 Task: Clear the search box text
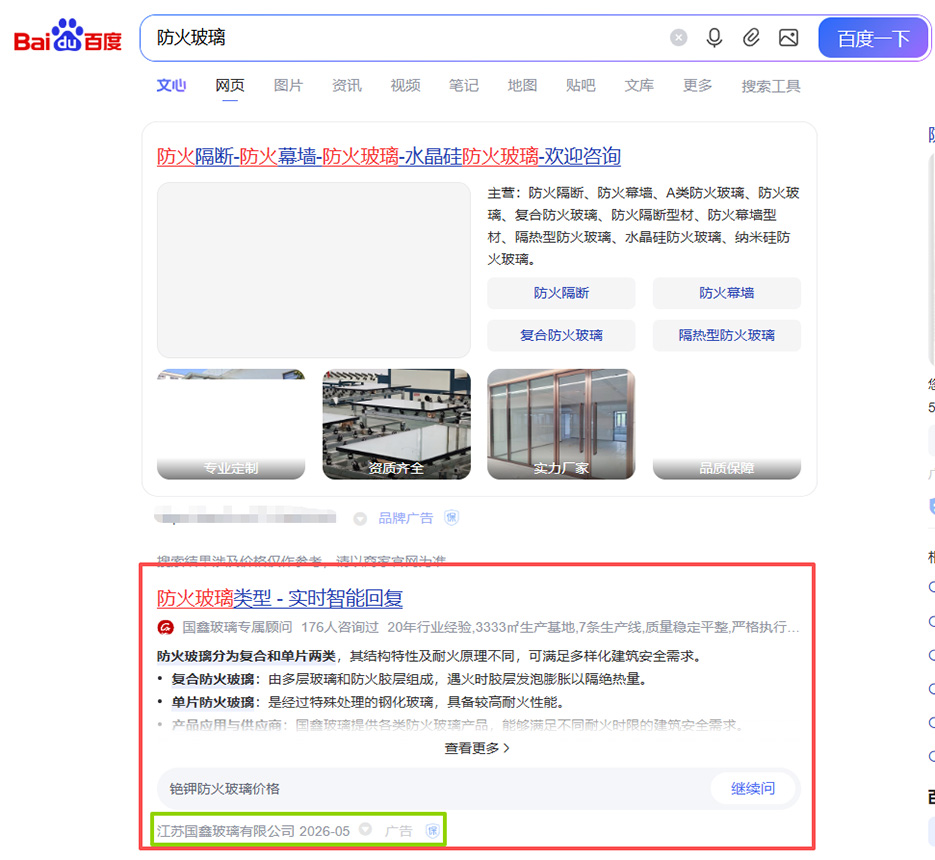679,38
